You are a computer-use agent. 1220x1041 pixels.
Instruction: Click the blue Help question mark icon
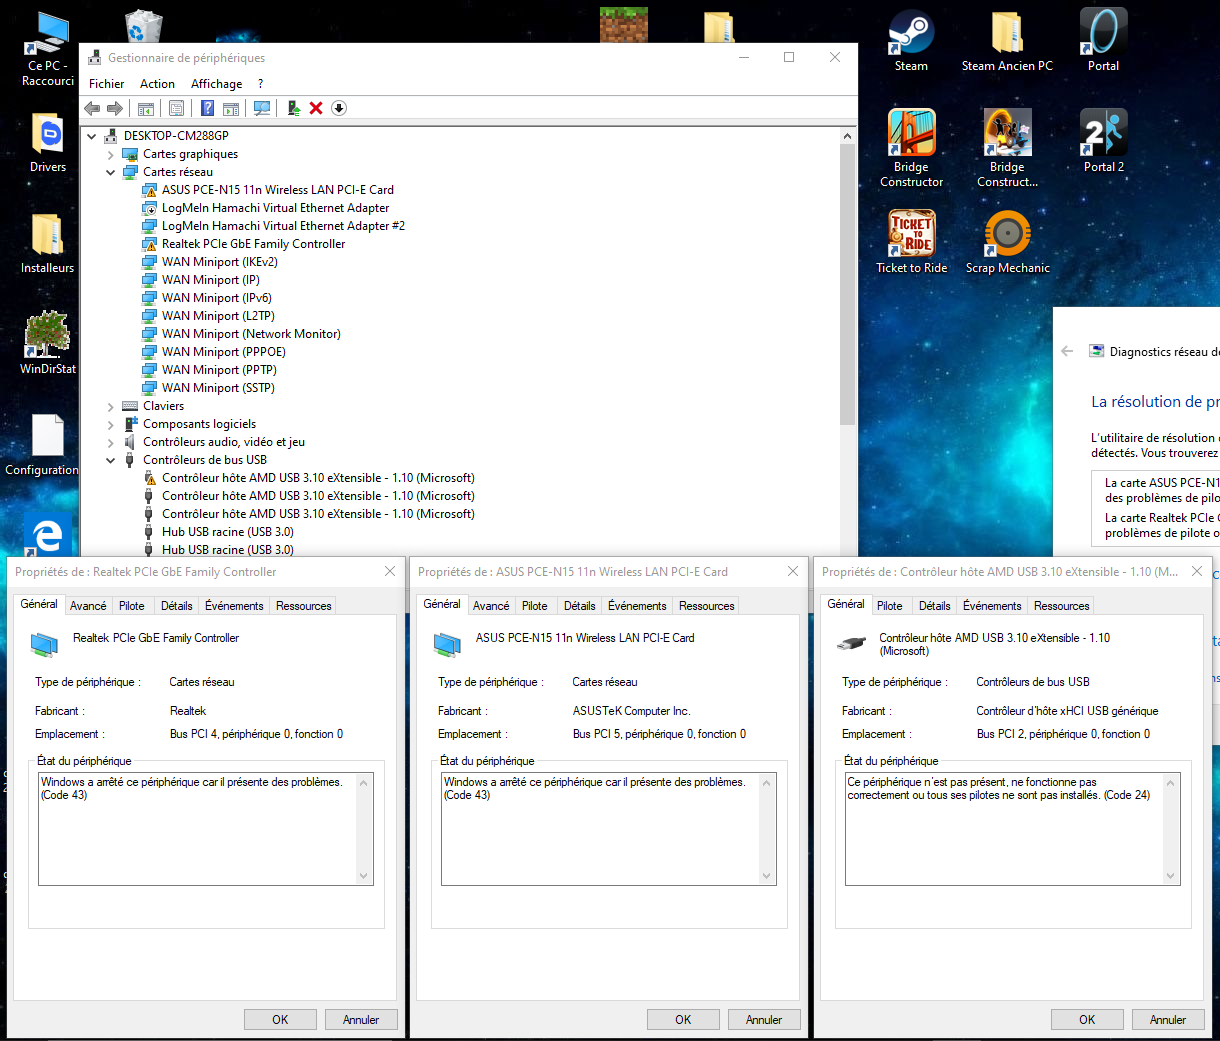tap(208, 108)
